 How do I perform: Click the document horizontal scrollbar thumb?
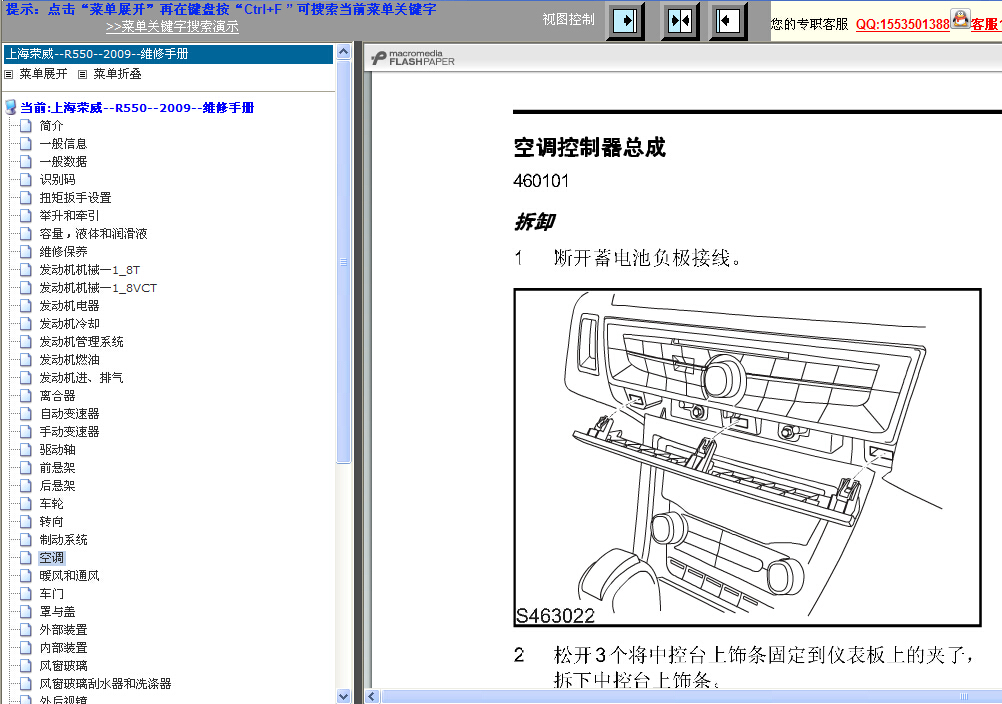pos(691,696)
